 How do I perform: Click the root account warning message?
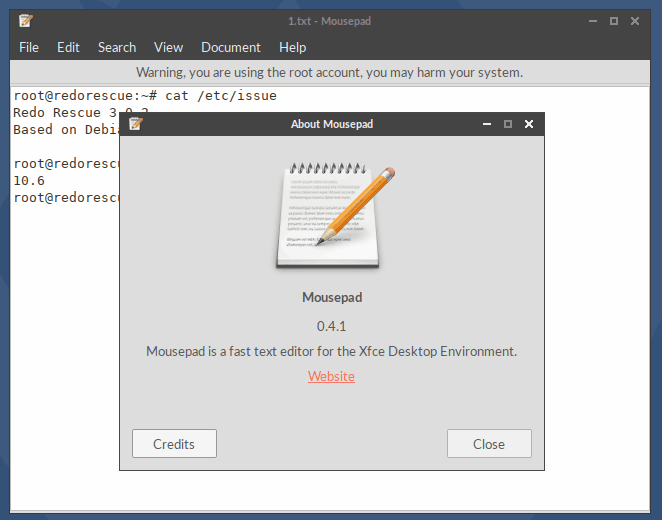click(329, 73)
